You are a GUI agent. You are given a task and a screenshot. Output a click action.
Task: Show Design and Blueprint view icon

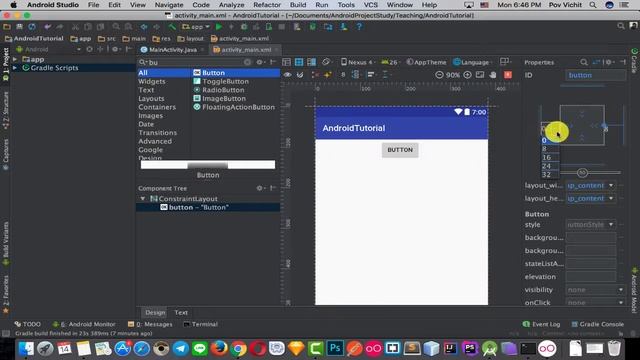tap(311, 62)
